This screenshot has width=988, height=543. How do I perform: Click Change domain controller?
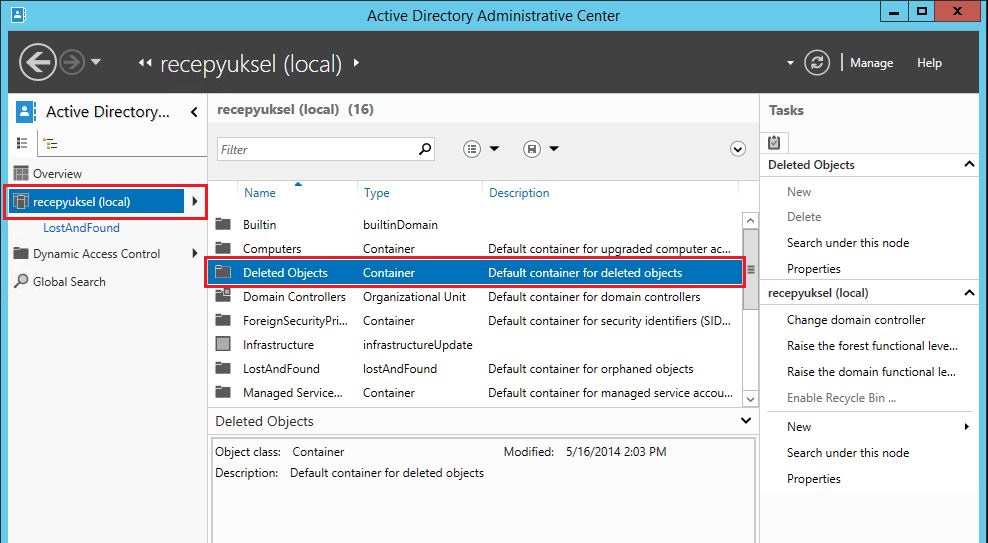coord(856,319)
